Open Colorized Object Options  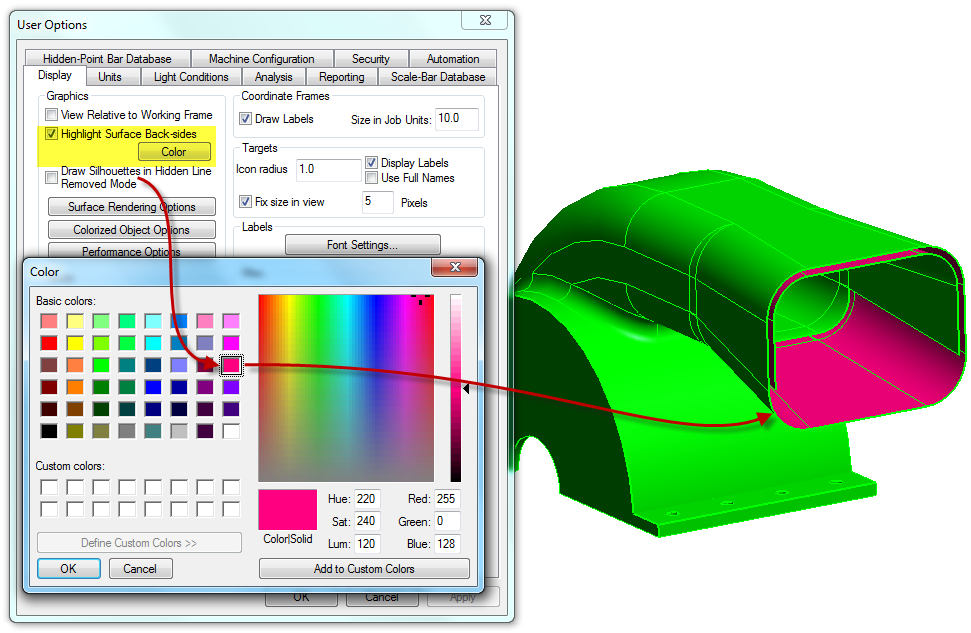tap(132, 229)
